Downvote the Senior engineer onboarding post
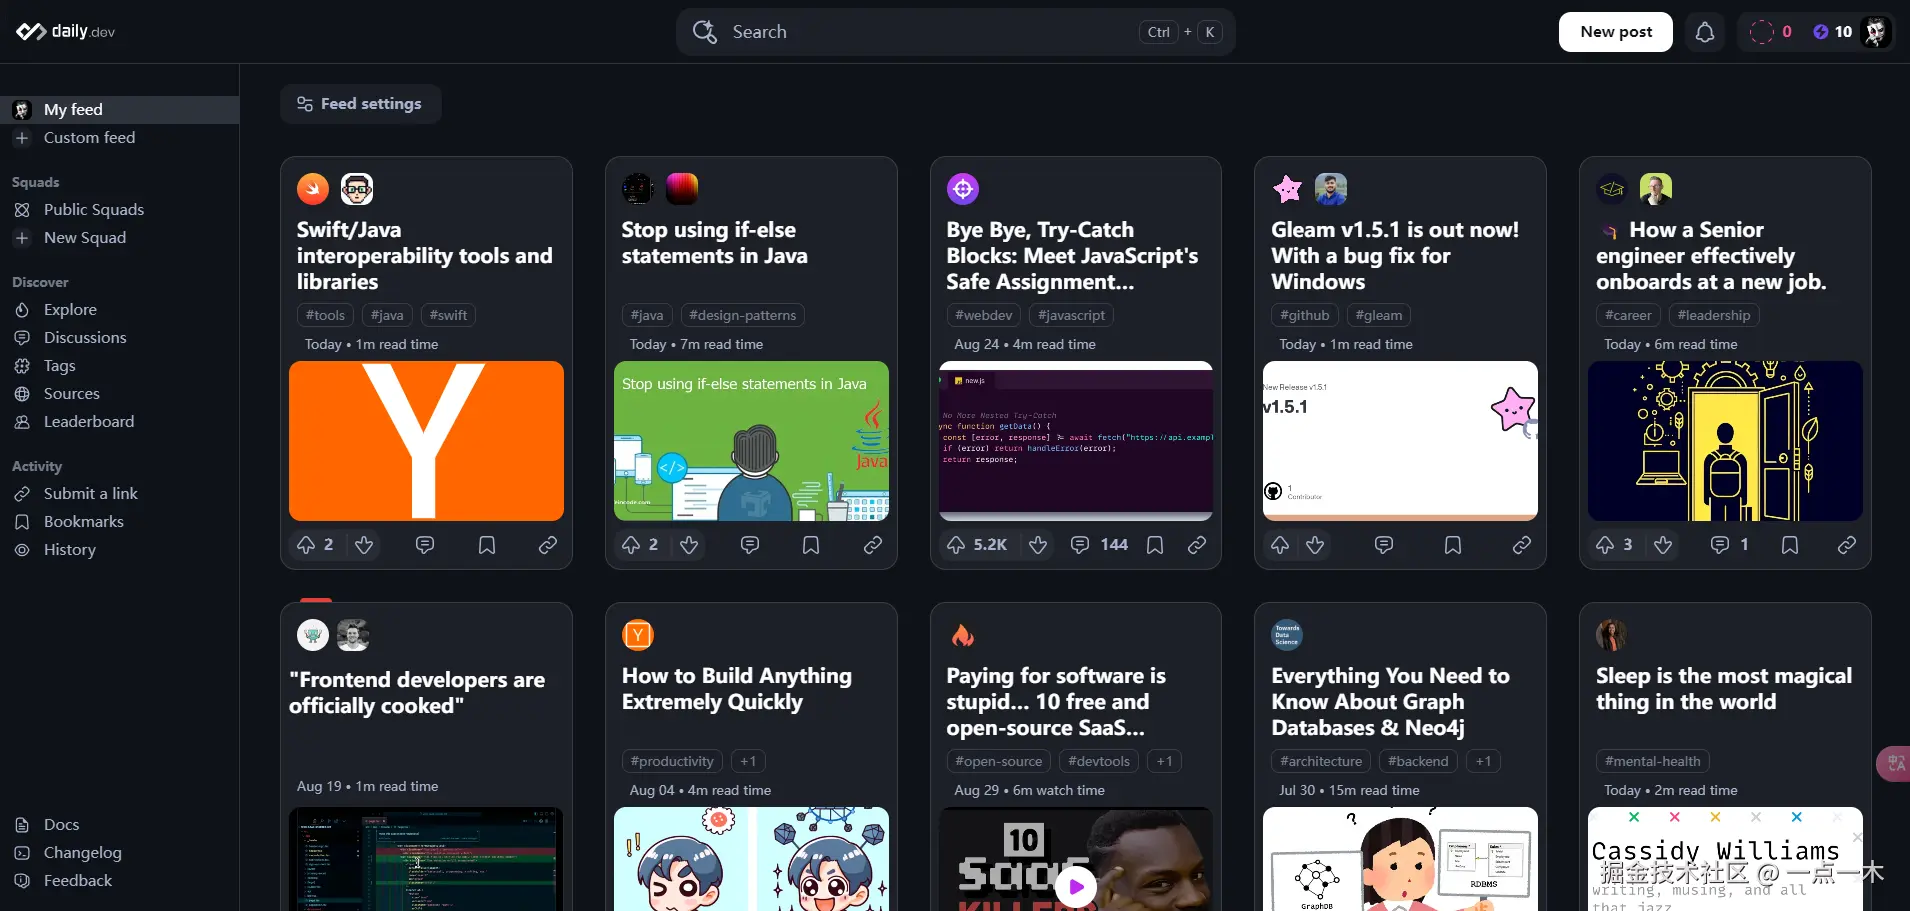This screenshot has width=1910, height=911. [1663, 545]
